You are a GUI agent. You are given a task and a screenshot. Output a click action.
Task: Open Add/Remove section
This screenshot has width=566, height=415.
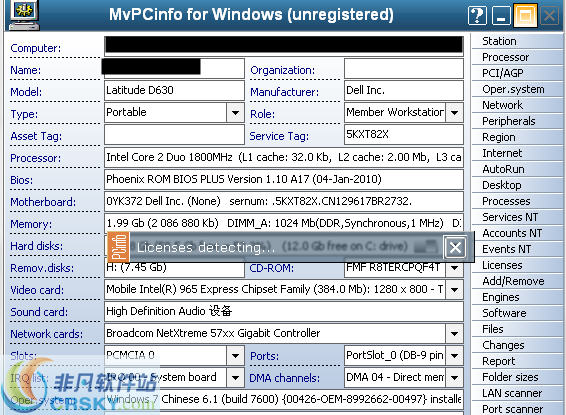pos(517,281)
